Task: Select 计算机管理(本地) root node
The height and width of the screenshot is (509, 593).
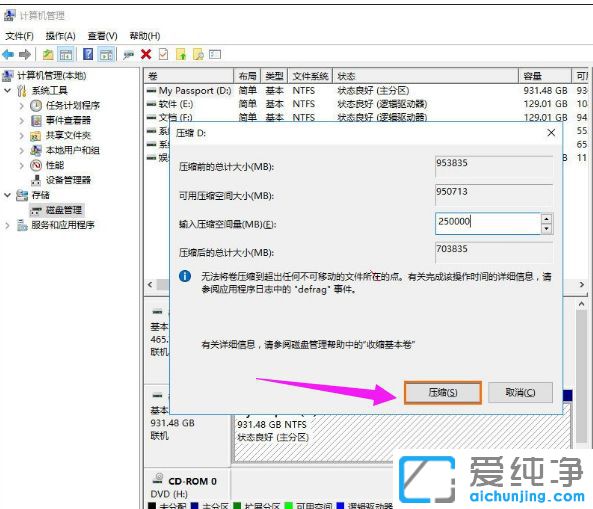Action: pyautogui.click(x=51, y=76)
